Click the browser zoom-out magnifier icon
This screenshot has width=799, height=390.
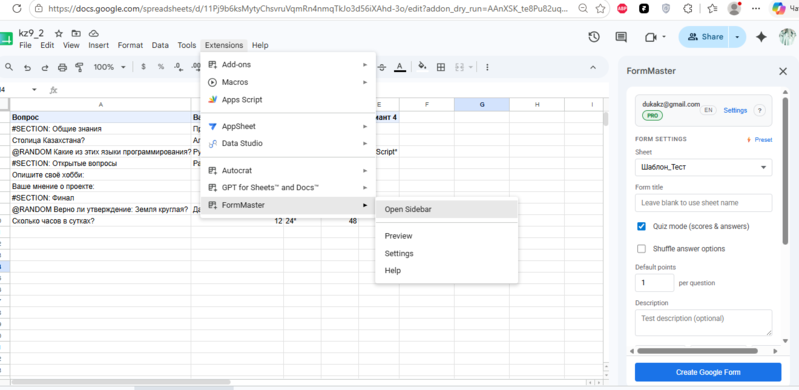point(583,9)
